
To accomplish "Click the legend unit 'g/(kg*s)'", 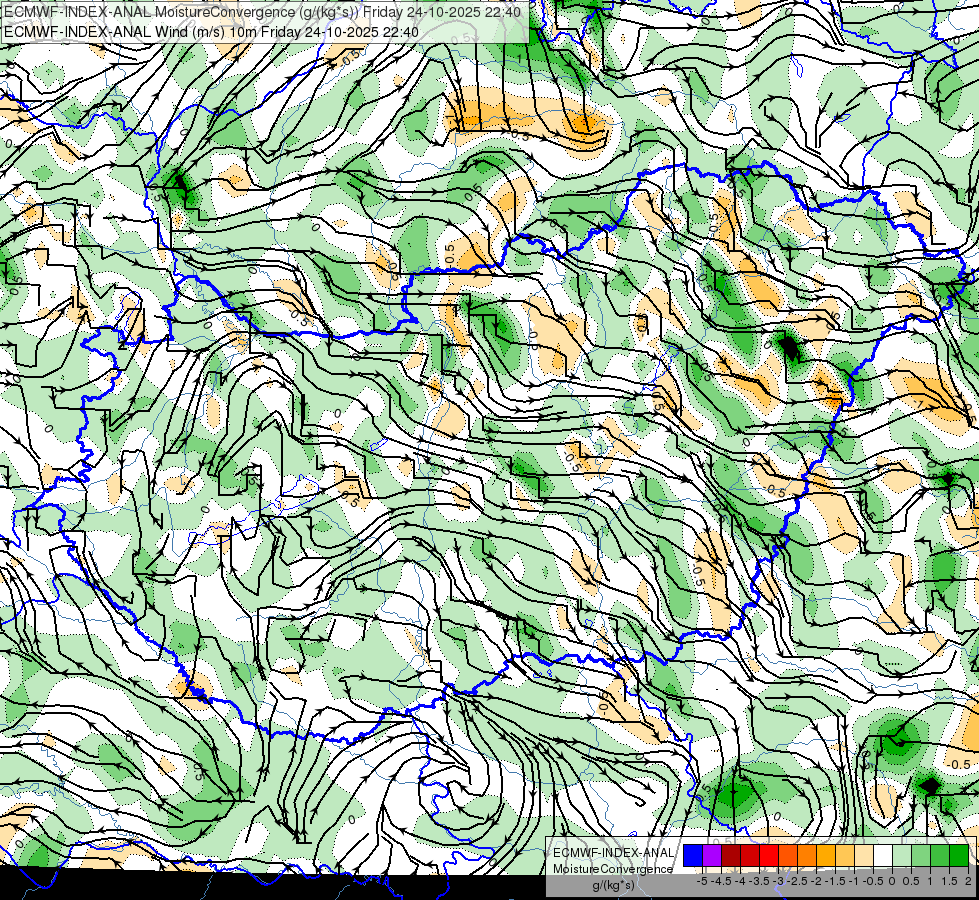I will tap(613, 886).
